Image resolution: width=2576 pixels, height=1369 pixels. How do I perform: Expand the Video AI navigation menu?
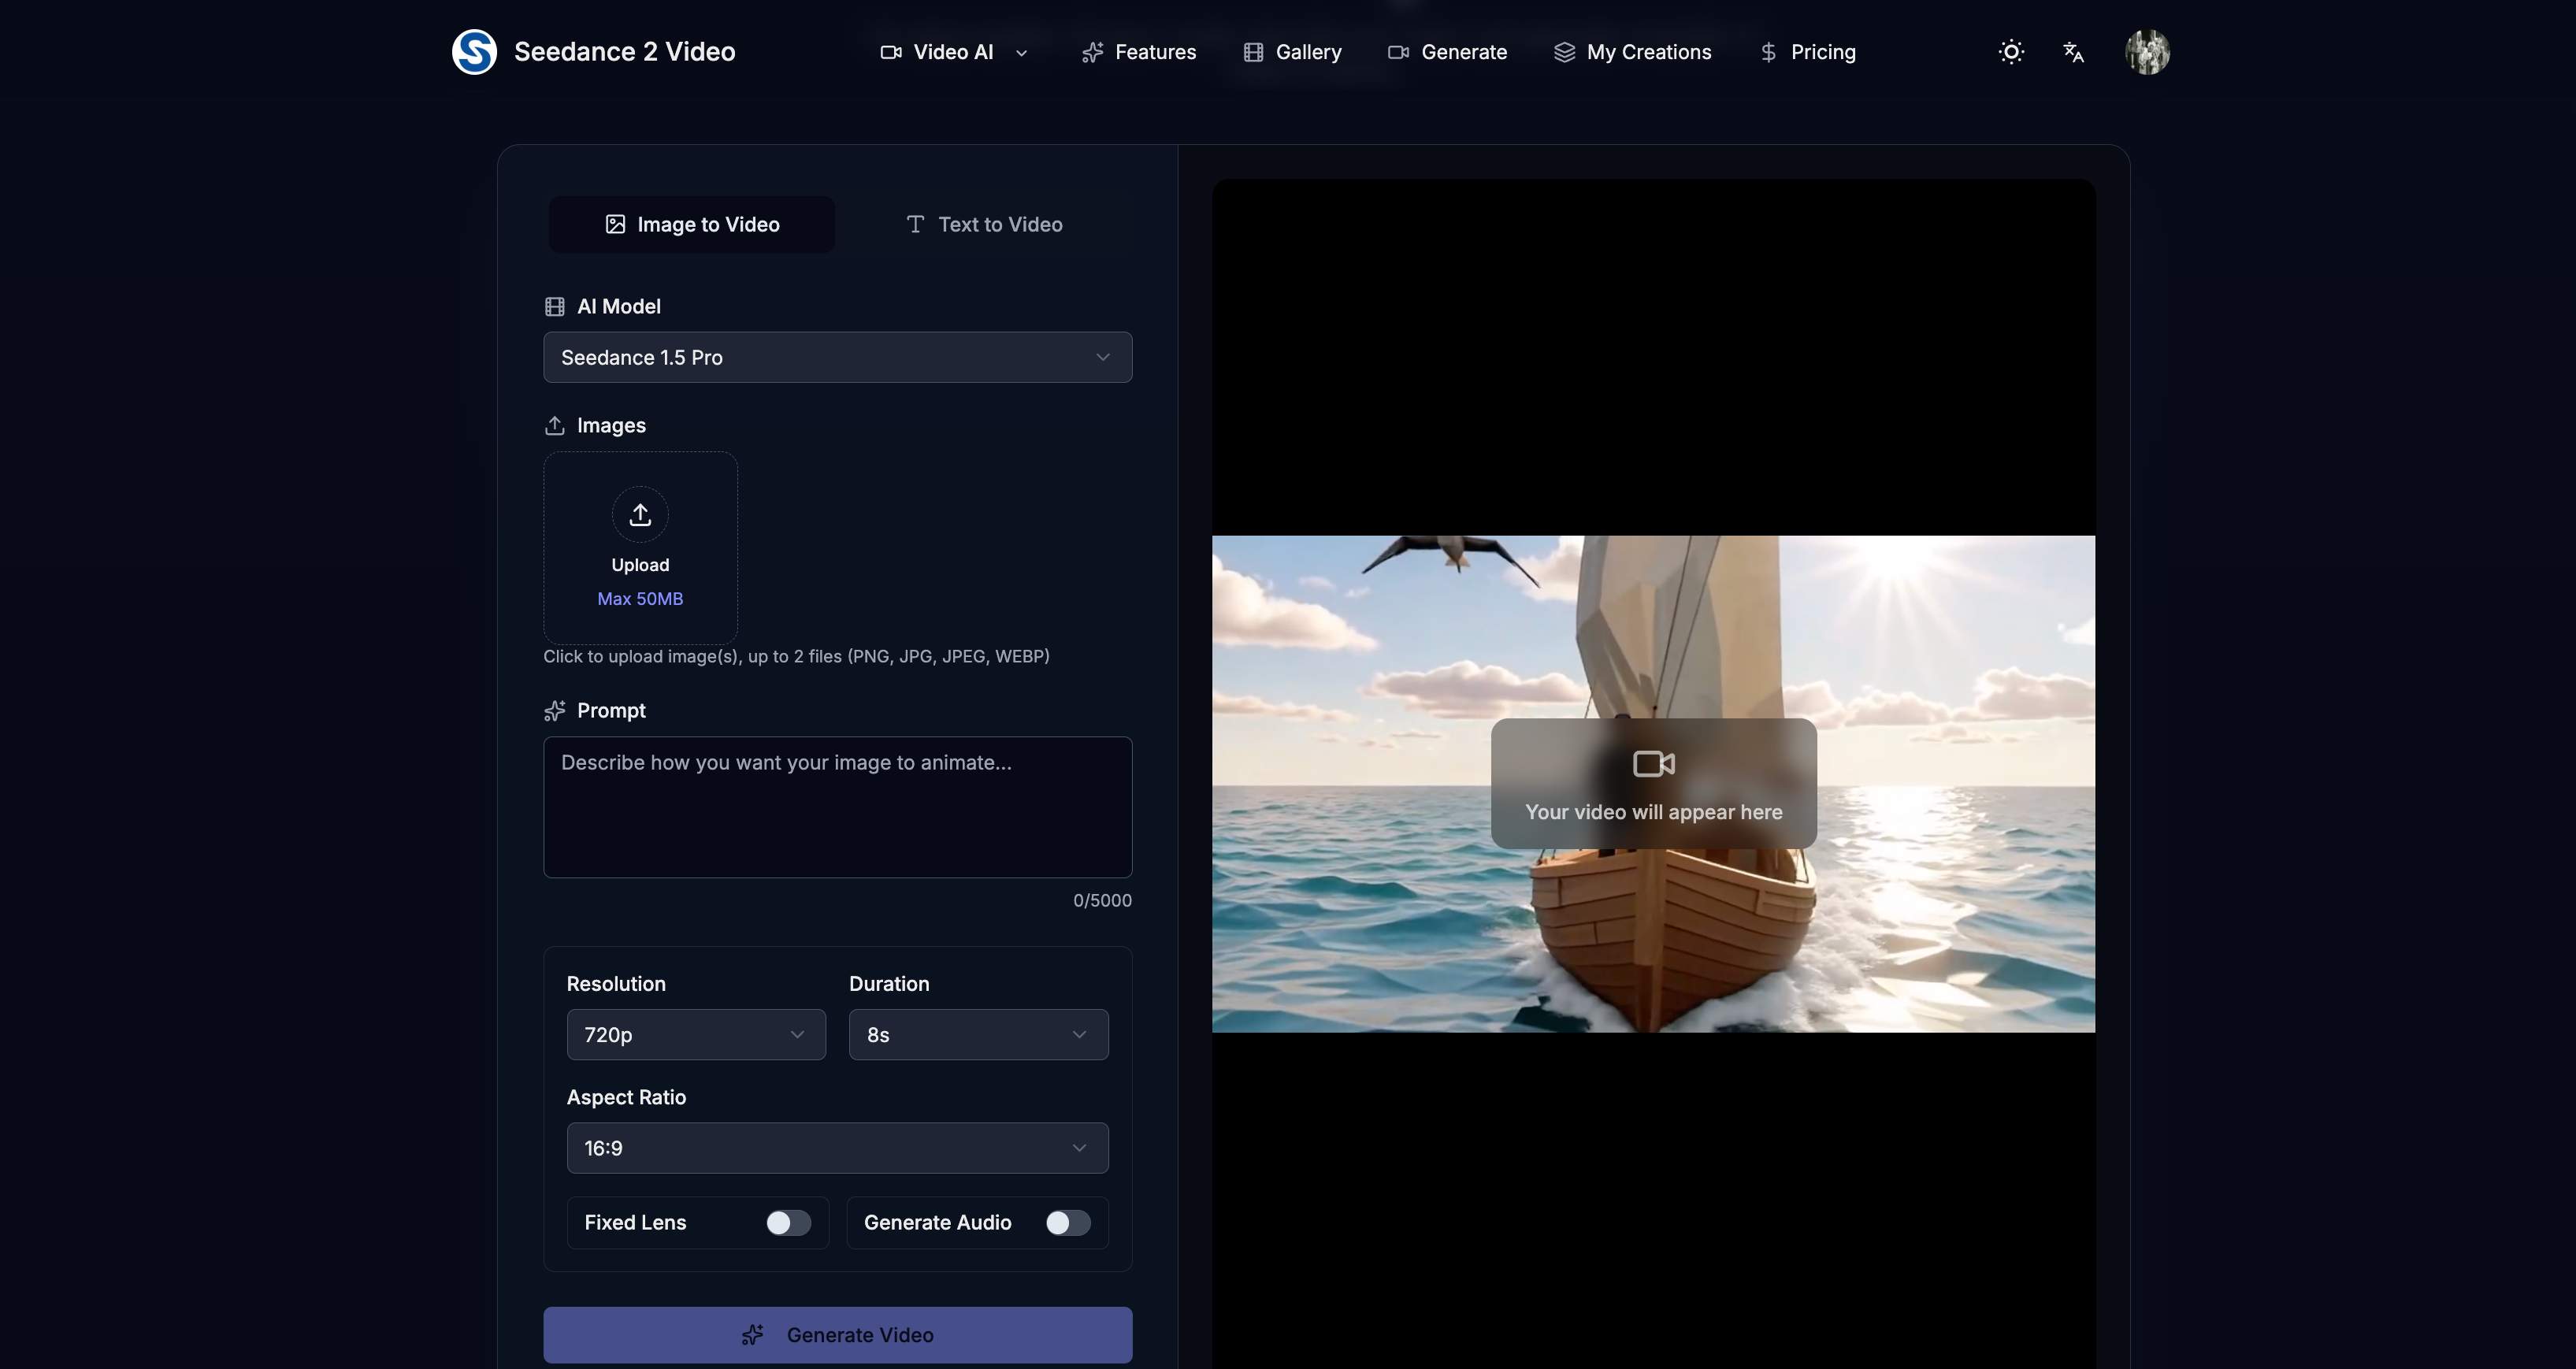[x=952, y=51]
